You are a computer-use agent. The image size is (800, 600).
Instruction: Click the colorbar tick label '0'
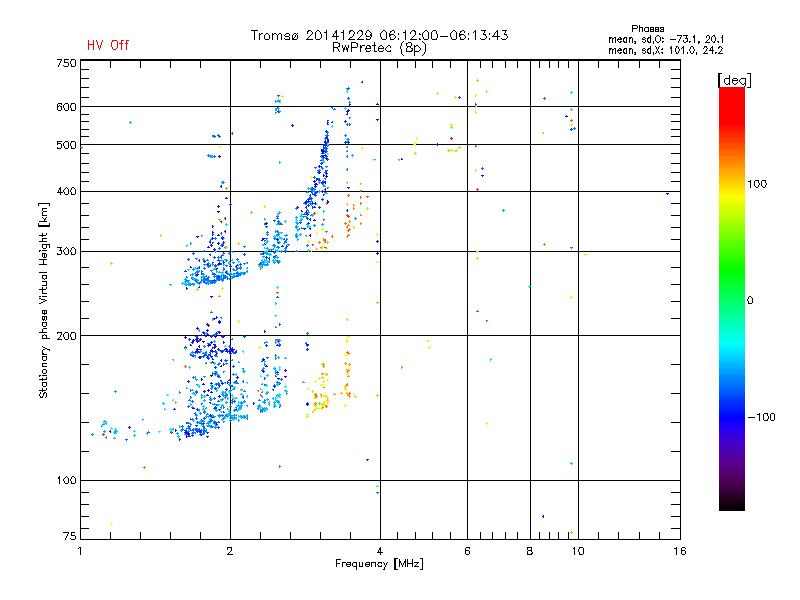point(750,301)
